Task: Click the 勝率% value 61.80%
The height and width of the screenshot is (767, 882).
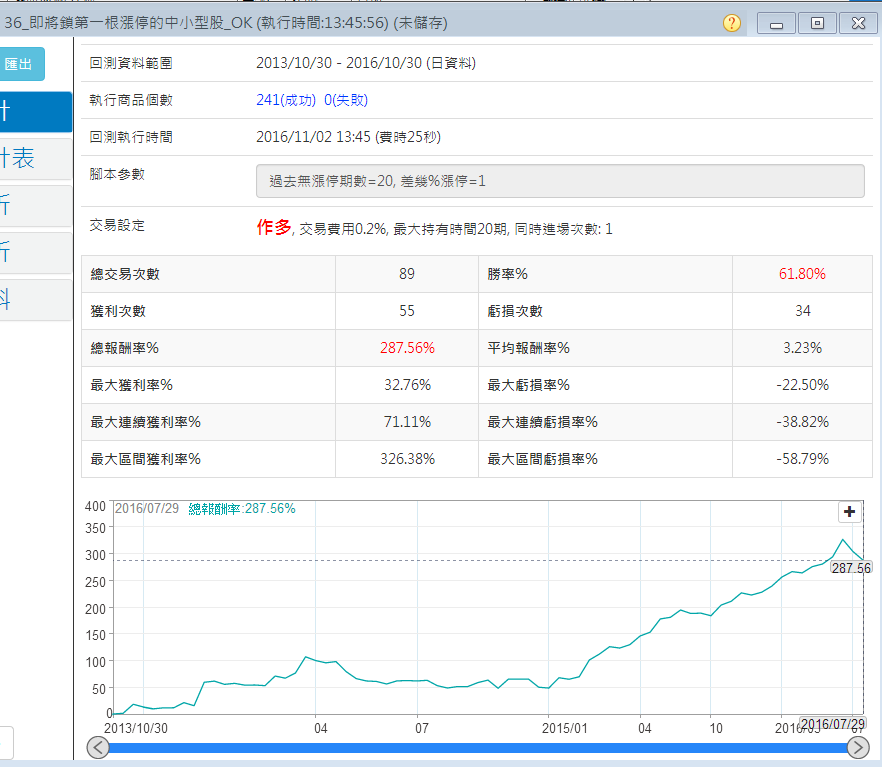Action: point(802,274)
